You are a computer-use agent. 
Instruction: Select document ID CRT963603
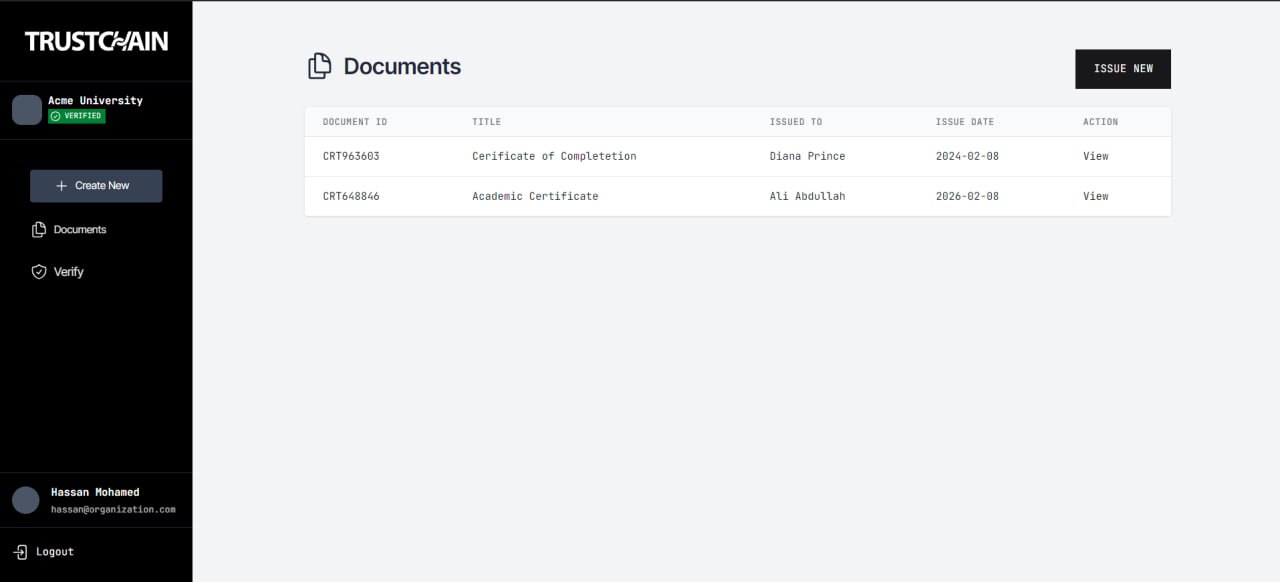351,156
